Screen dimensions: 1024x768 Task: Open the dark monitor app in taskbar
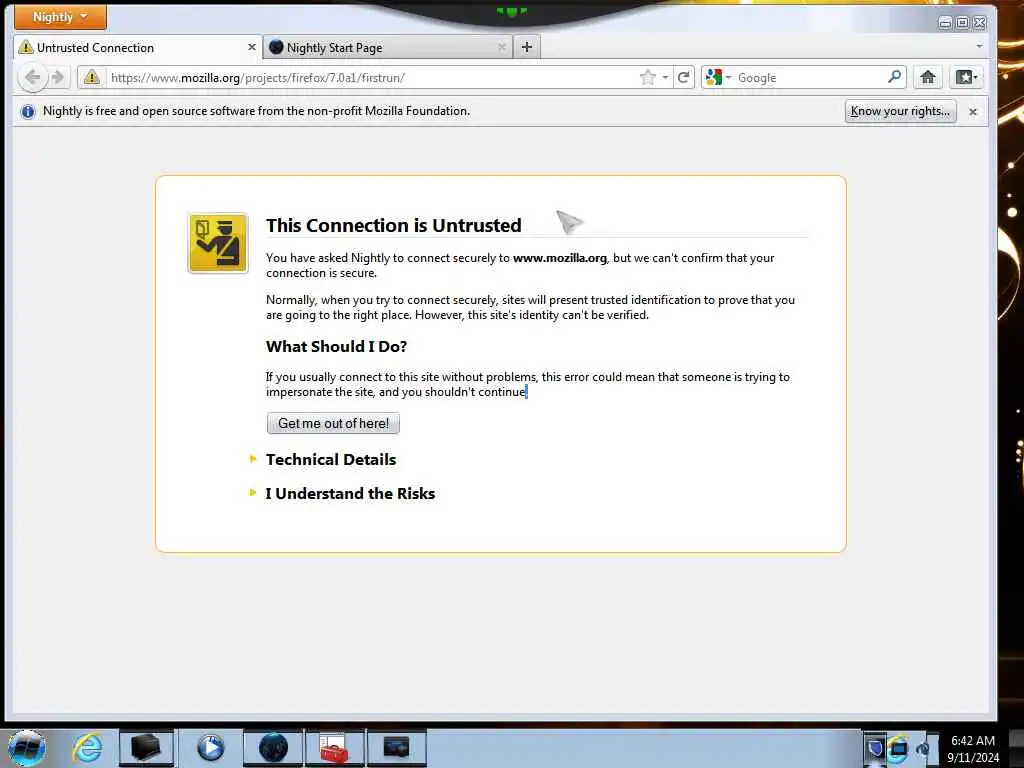[396, 748]
